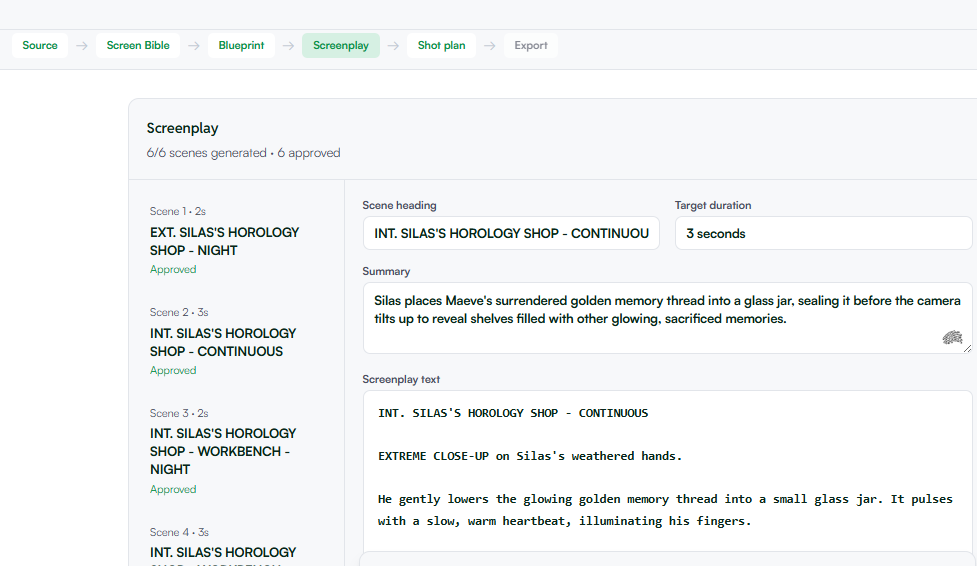Click the 'Scene 1 · 2s' label
The image size is (977, 566).
click(x=178, y=211)
